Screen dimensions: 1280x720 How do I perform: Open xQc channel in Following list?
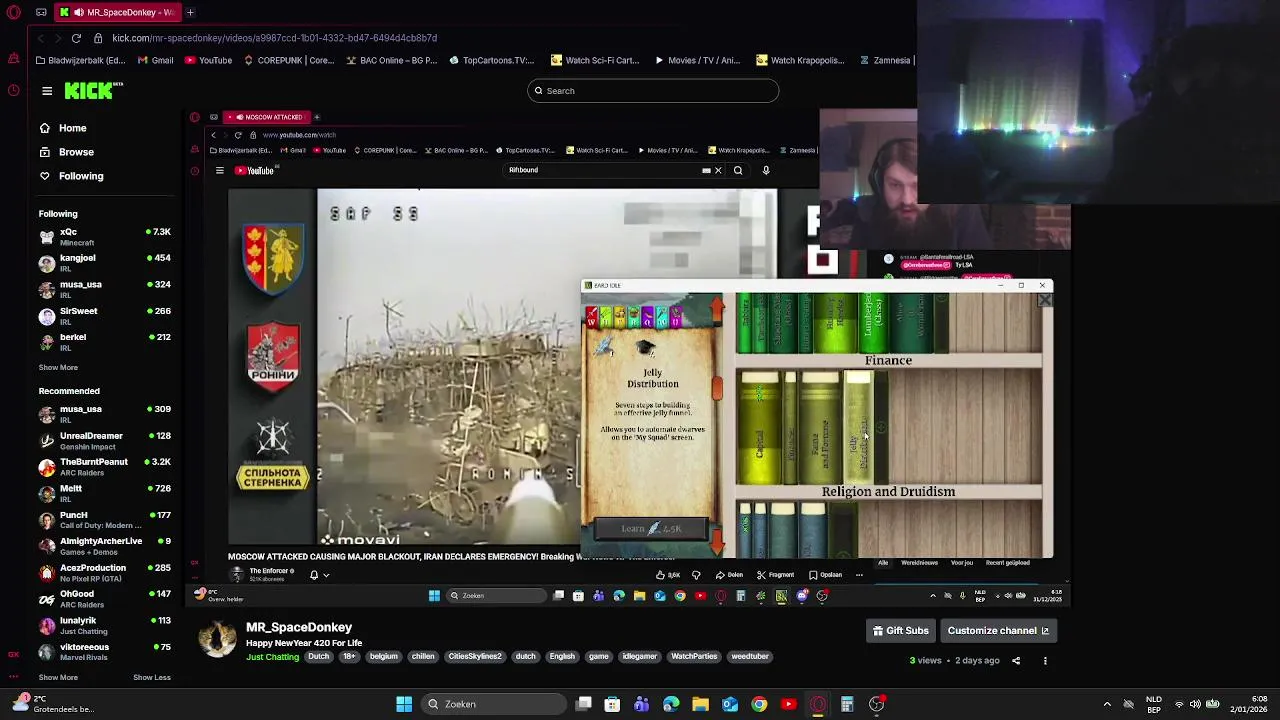(105, 236)
